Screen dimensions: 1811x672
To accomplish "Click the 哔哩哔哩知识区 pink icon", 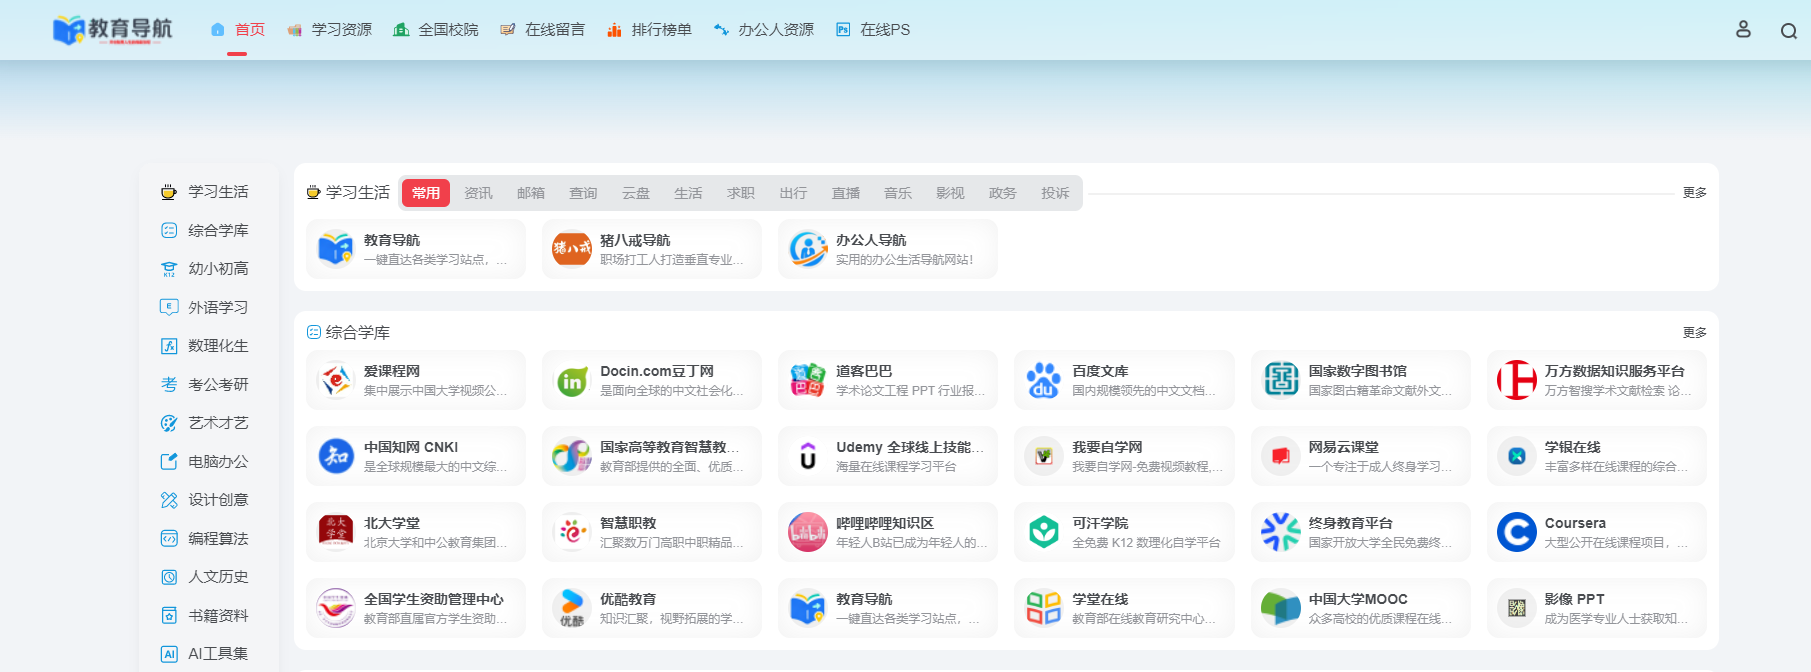I will [808, 532].
